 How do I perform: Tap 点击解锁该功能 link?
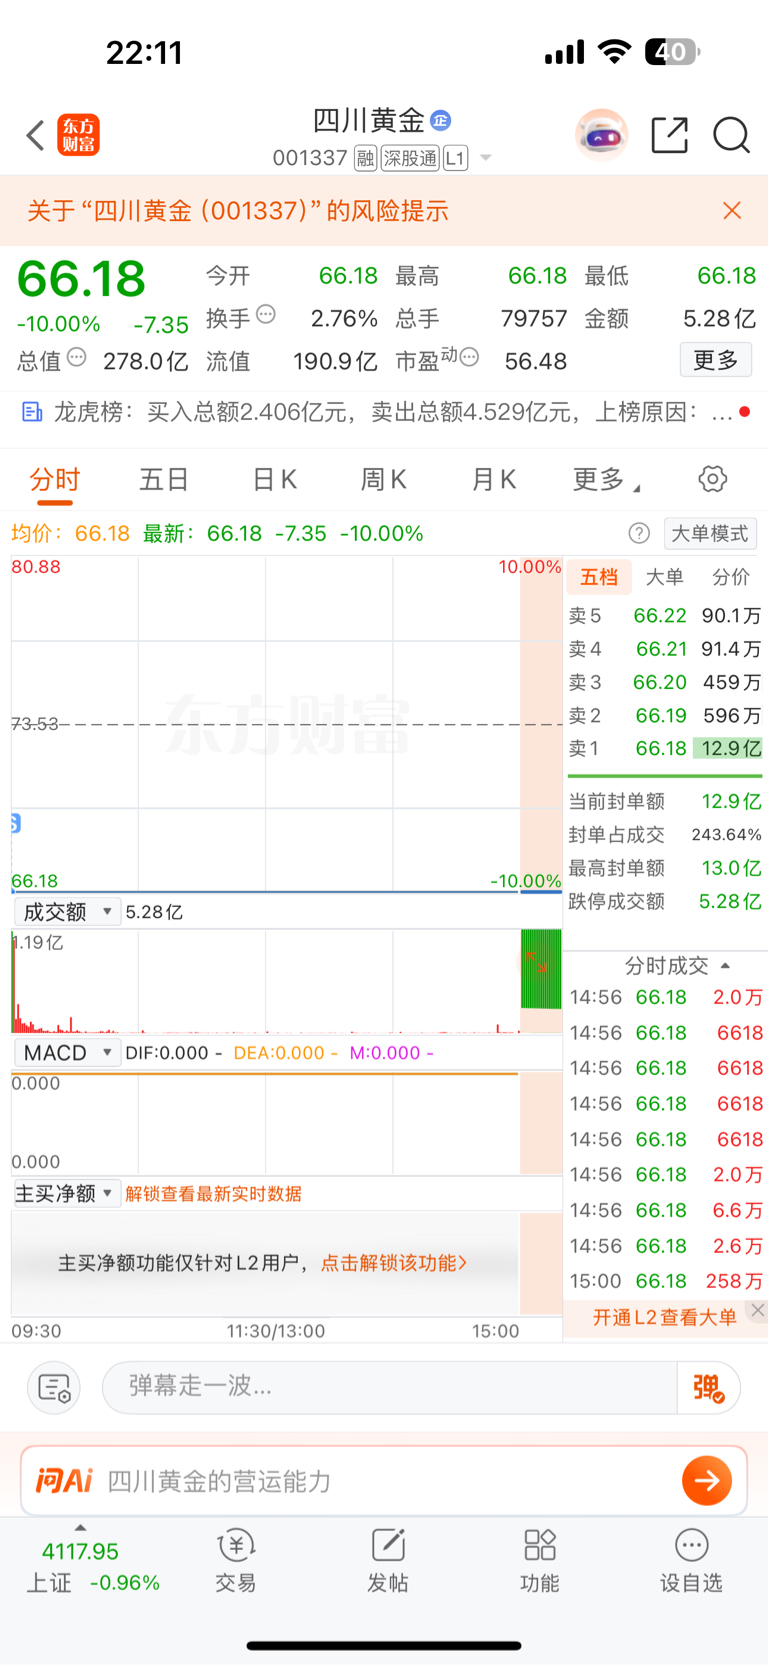click(394, 1263)
